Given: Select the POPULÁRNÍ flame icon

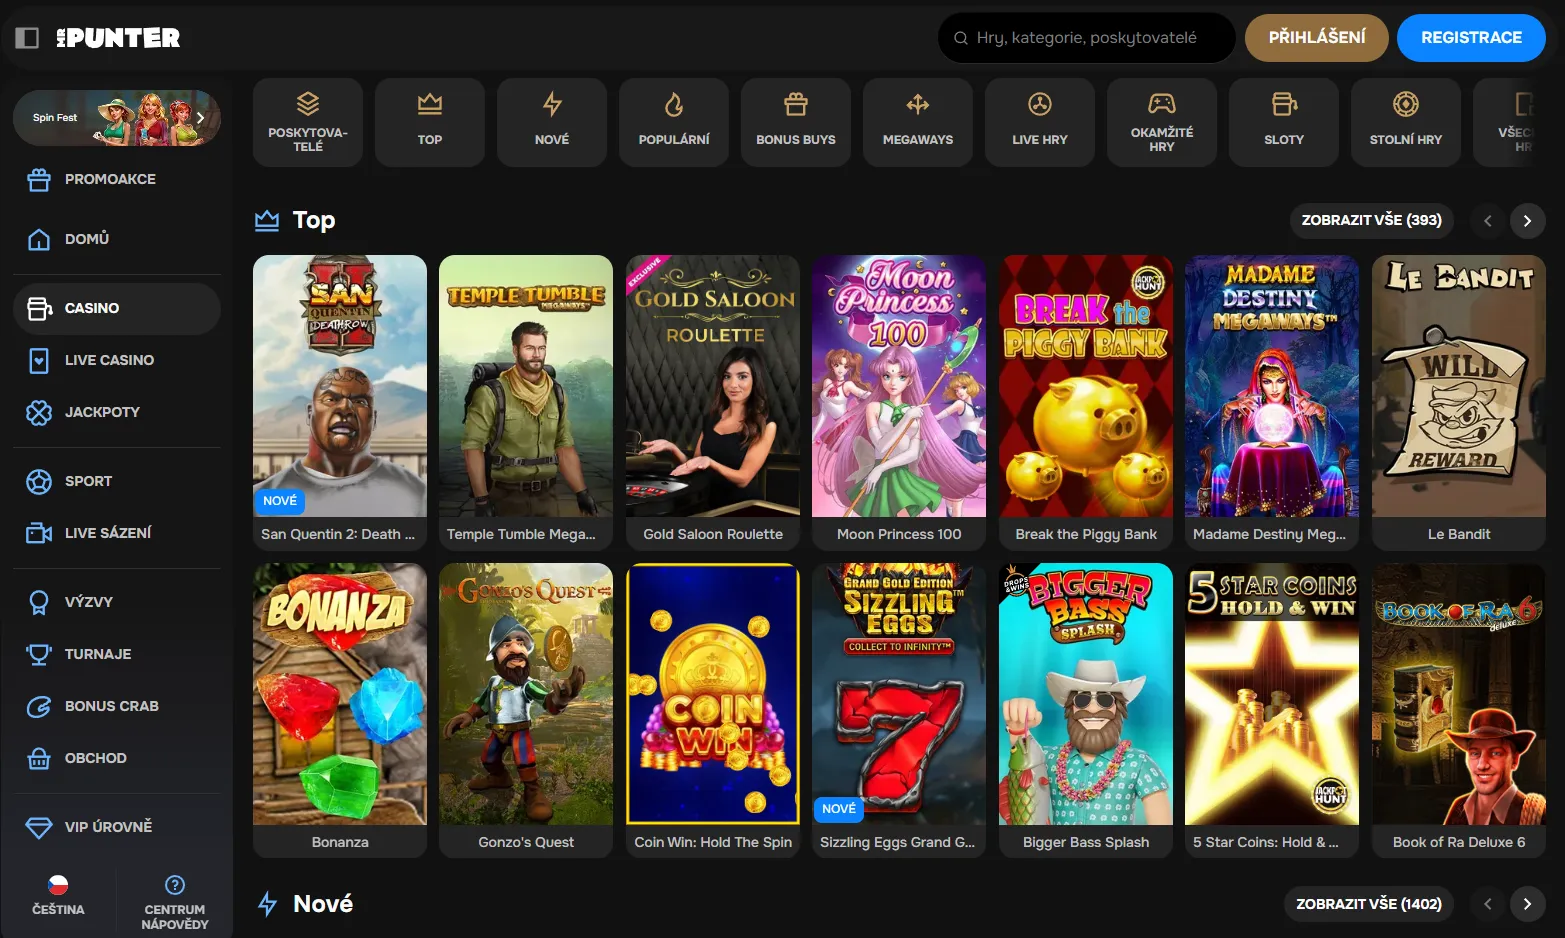Looking at the screenshot, I should (x=673, y=105).
